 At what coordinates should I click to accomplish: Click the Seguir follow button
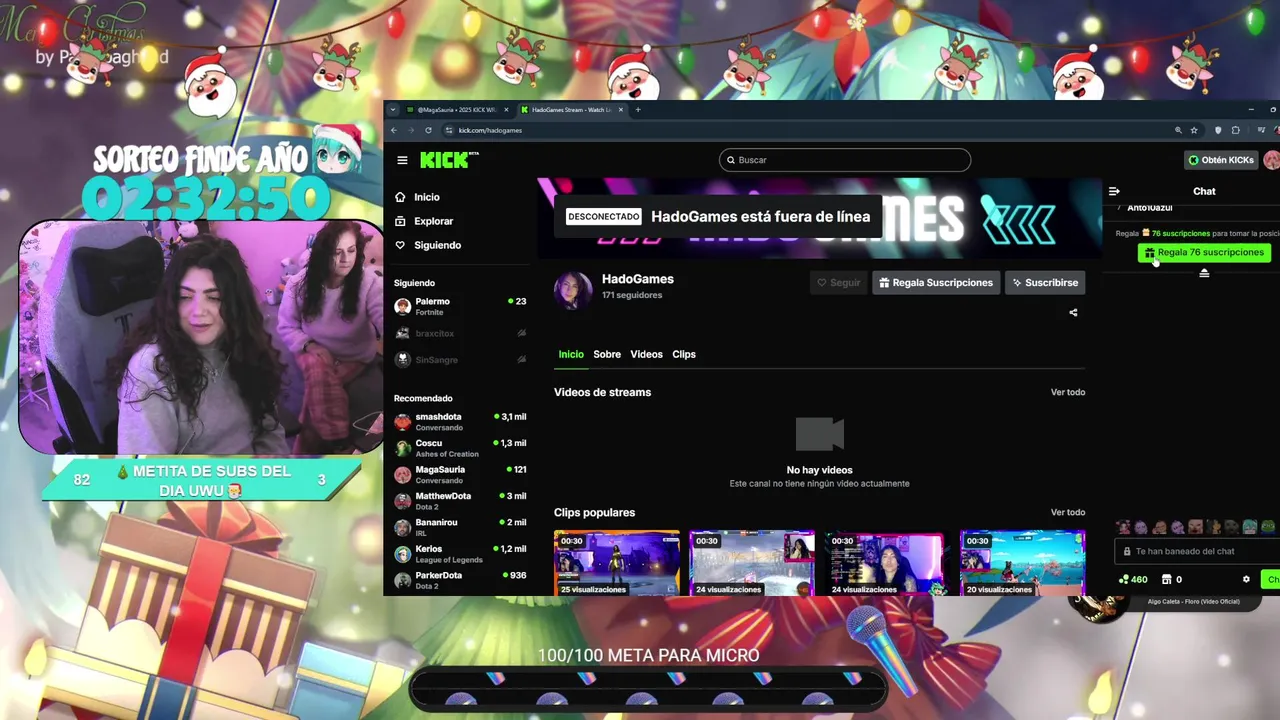click(838, 283)
